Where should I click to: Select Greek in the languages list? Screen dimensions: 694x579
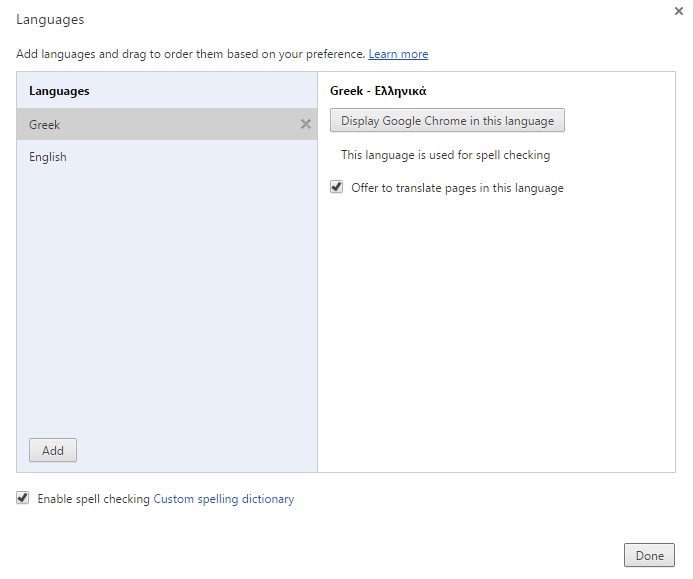(x=167, y=124)
